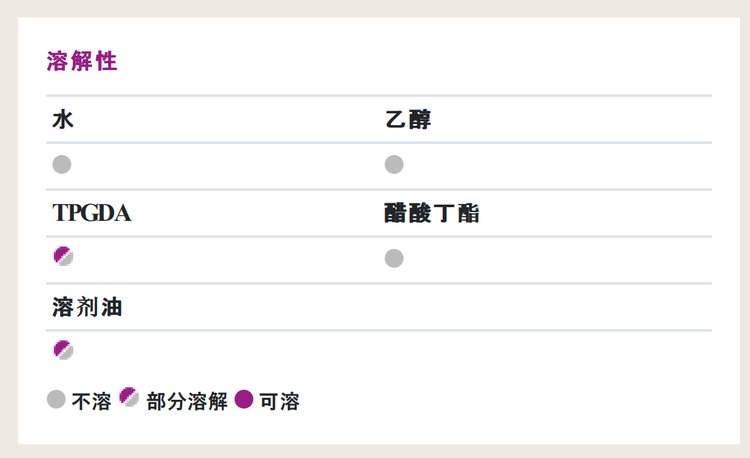Click the half-purple 部分溶解 legend icon

coord(129,397)
